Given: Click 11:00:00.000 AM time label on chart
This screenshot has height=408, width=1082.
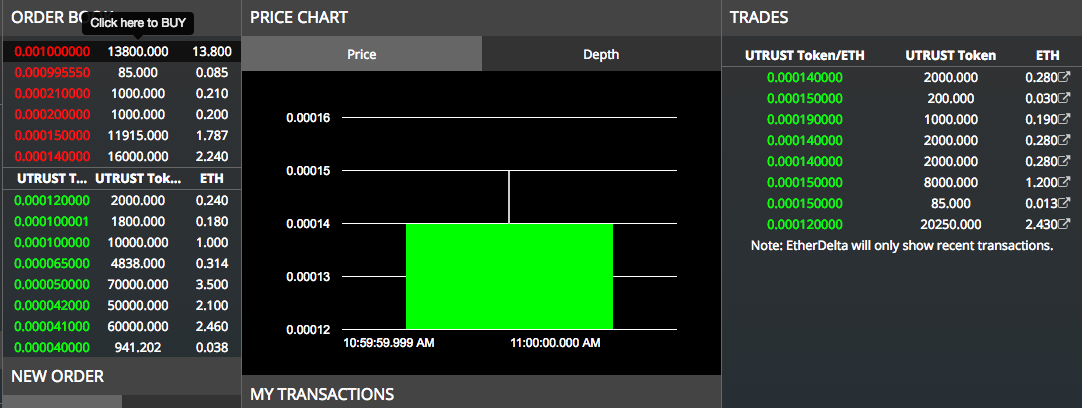Looking at the screenshot, I should tap(555, 343).
